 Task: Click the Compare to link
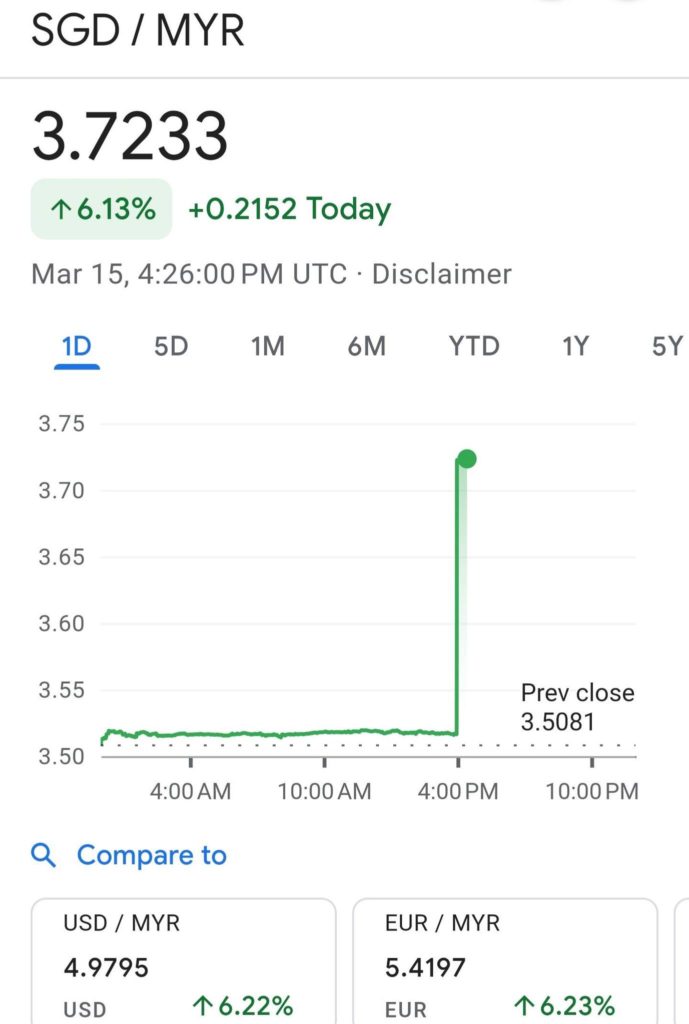[x=151, y=855]
